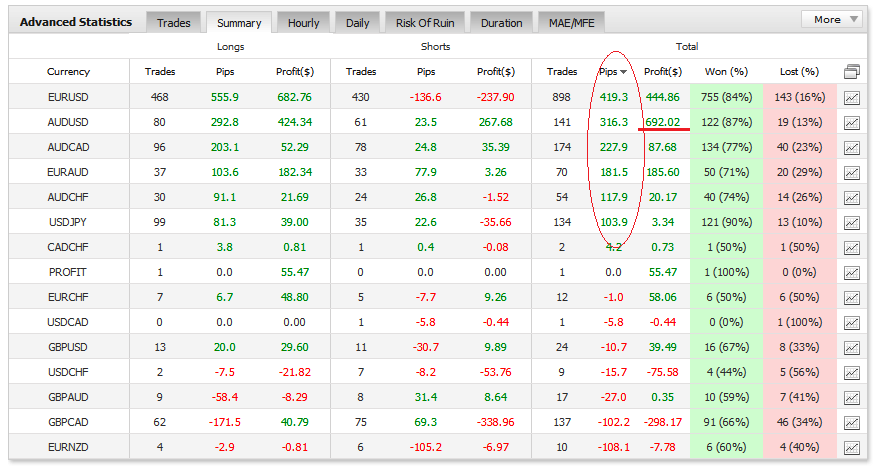Open the chart icon for CADCHF row
This screenshot has width=875, height=466.
point(852,248)
